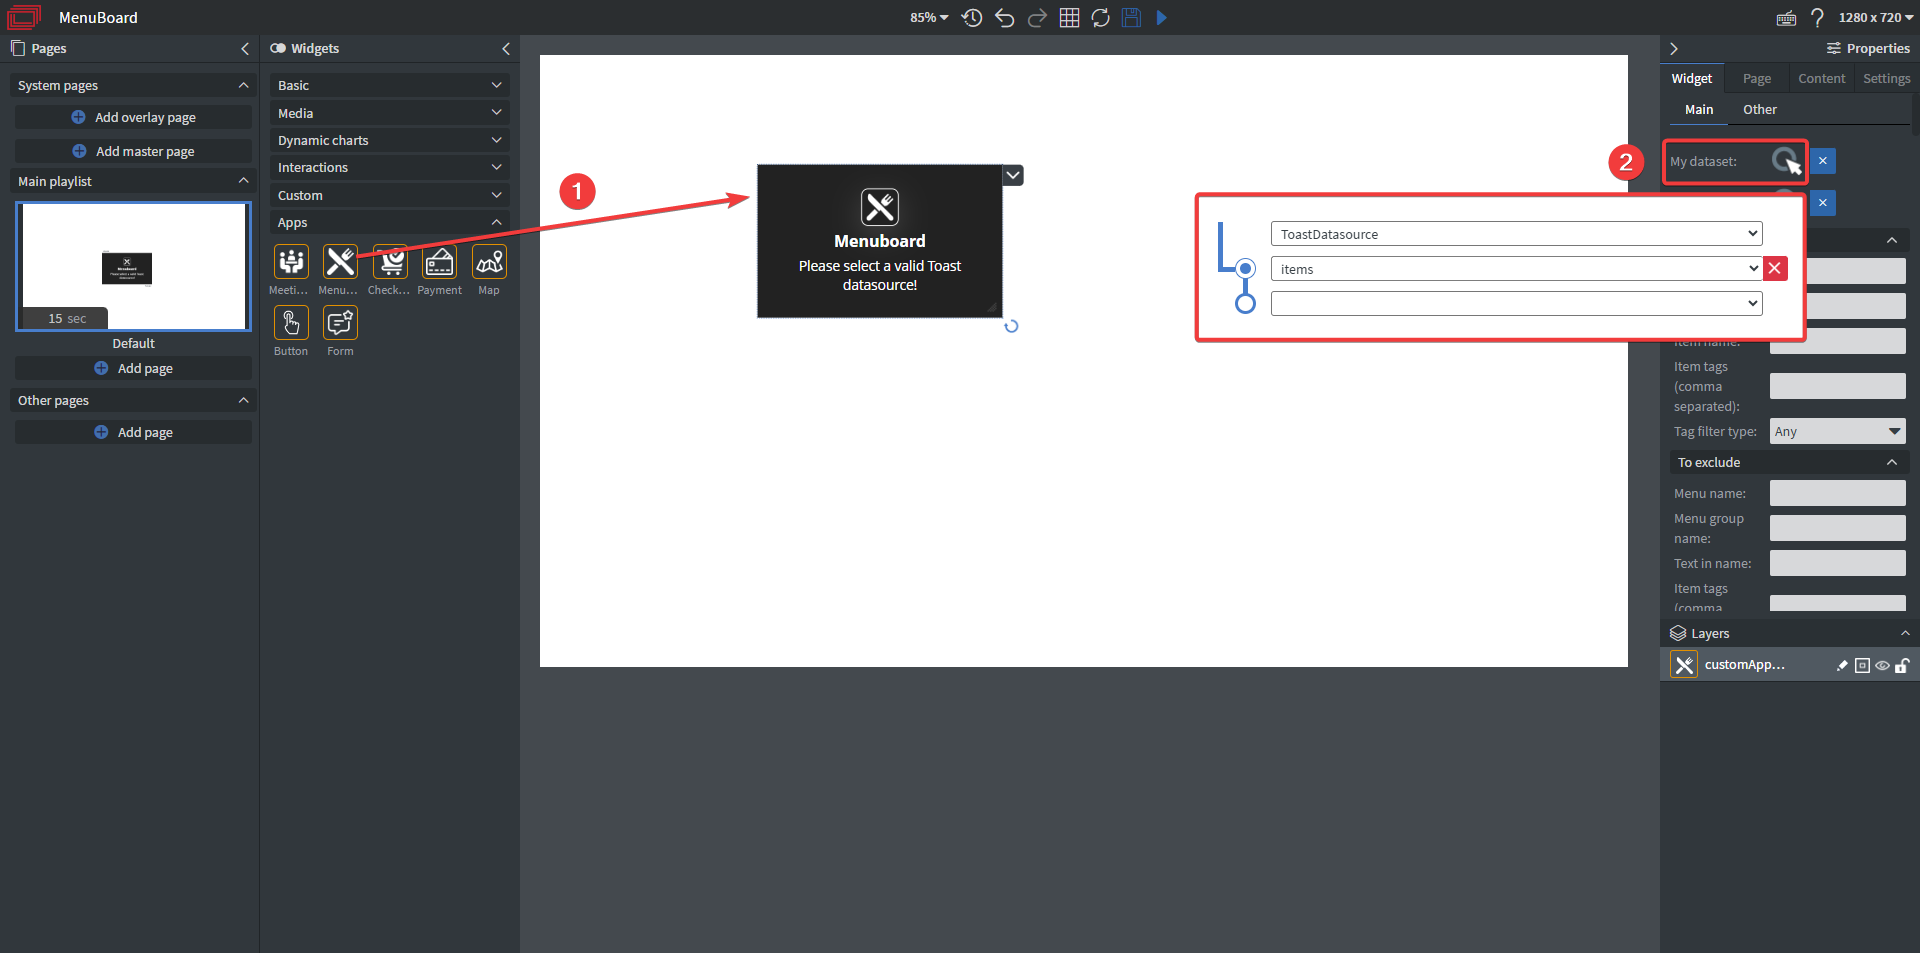The width and height of the screenshot is (1920, 953).
Task: Click the MenuBoard app logo
Action: pos(24,17)
